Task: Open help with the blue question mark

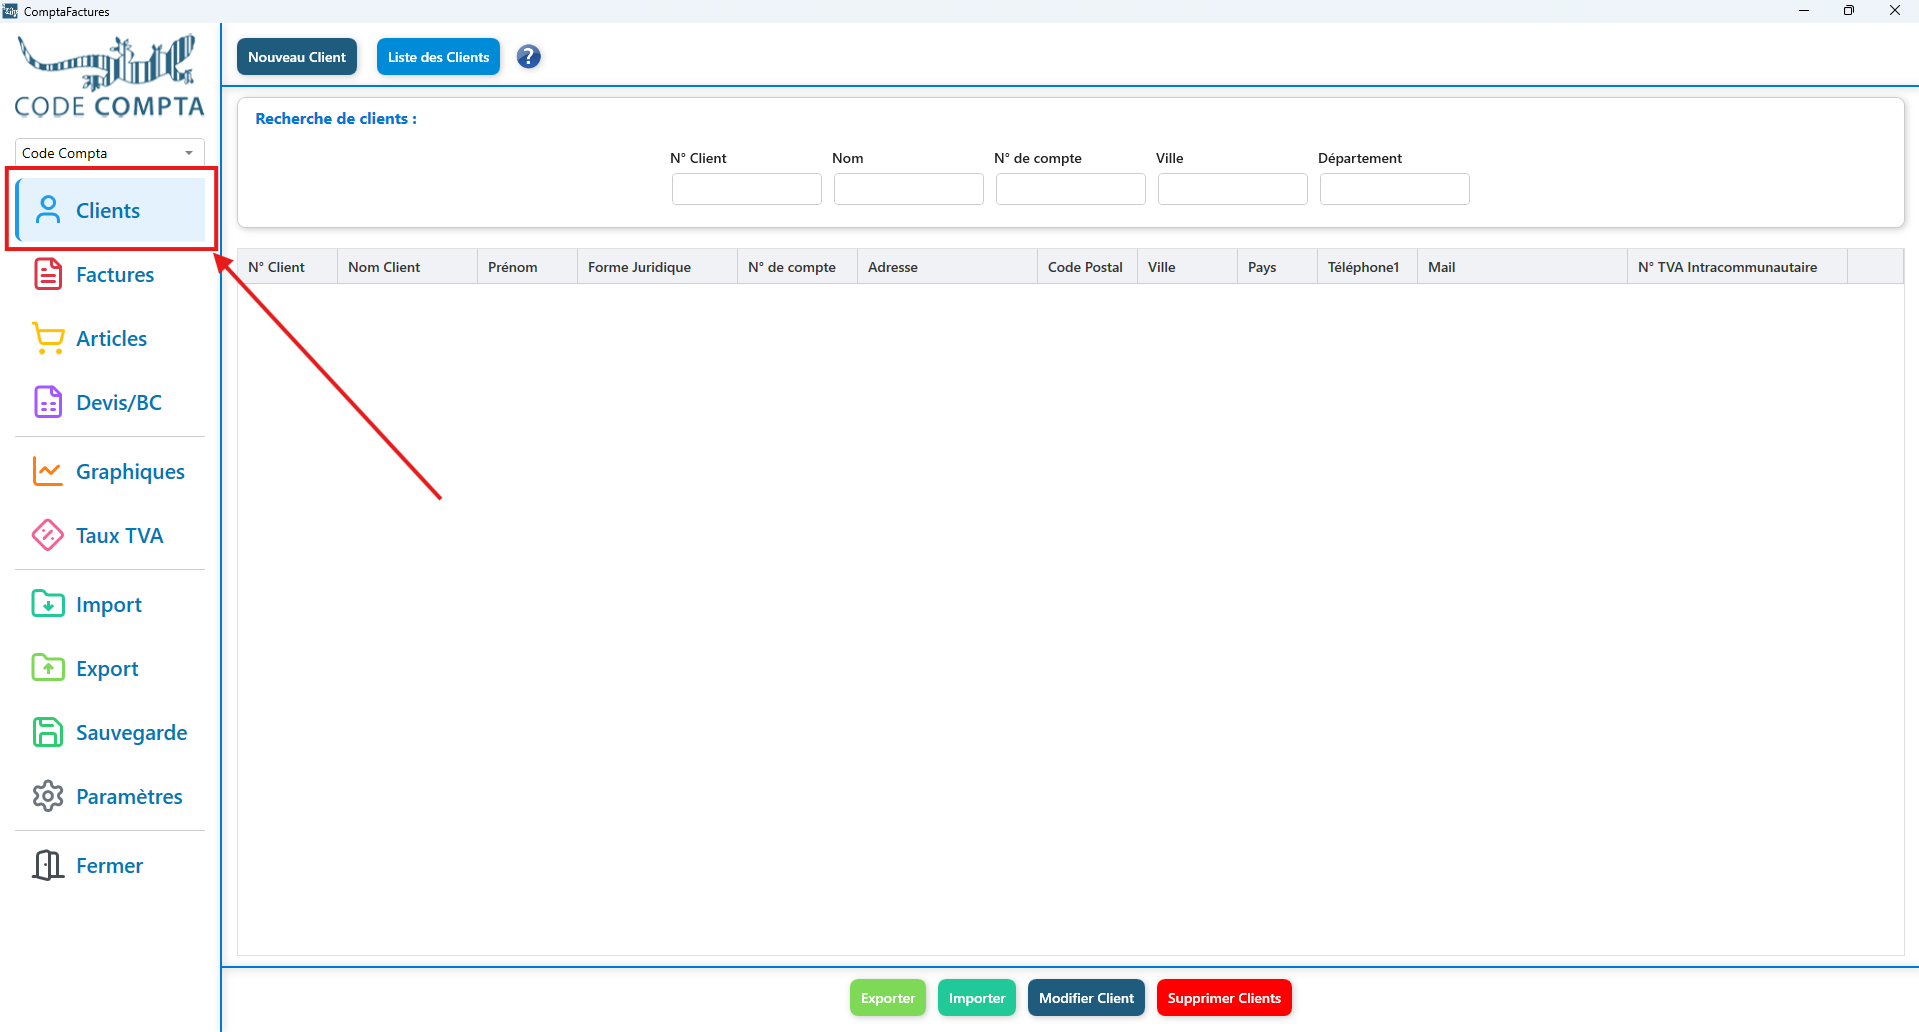Action: (x=529, y=57)
